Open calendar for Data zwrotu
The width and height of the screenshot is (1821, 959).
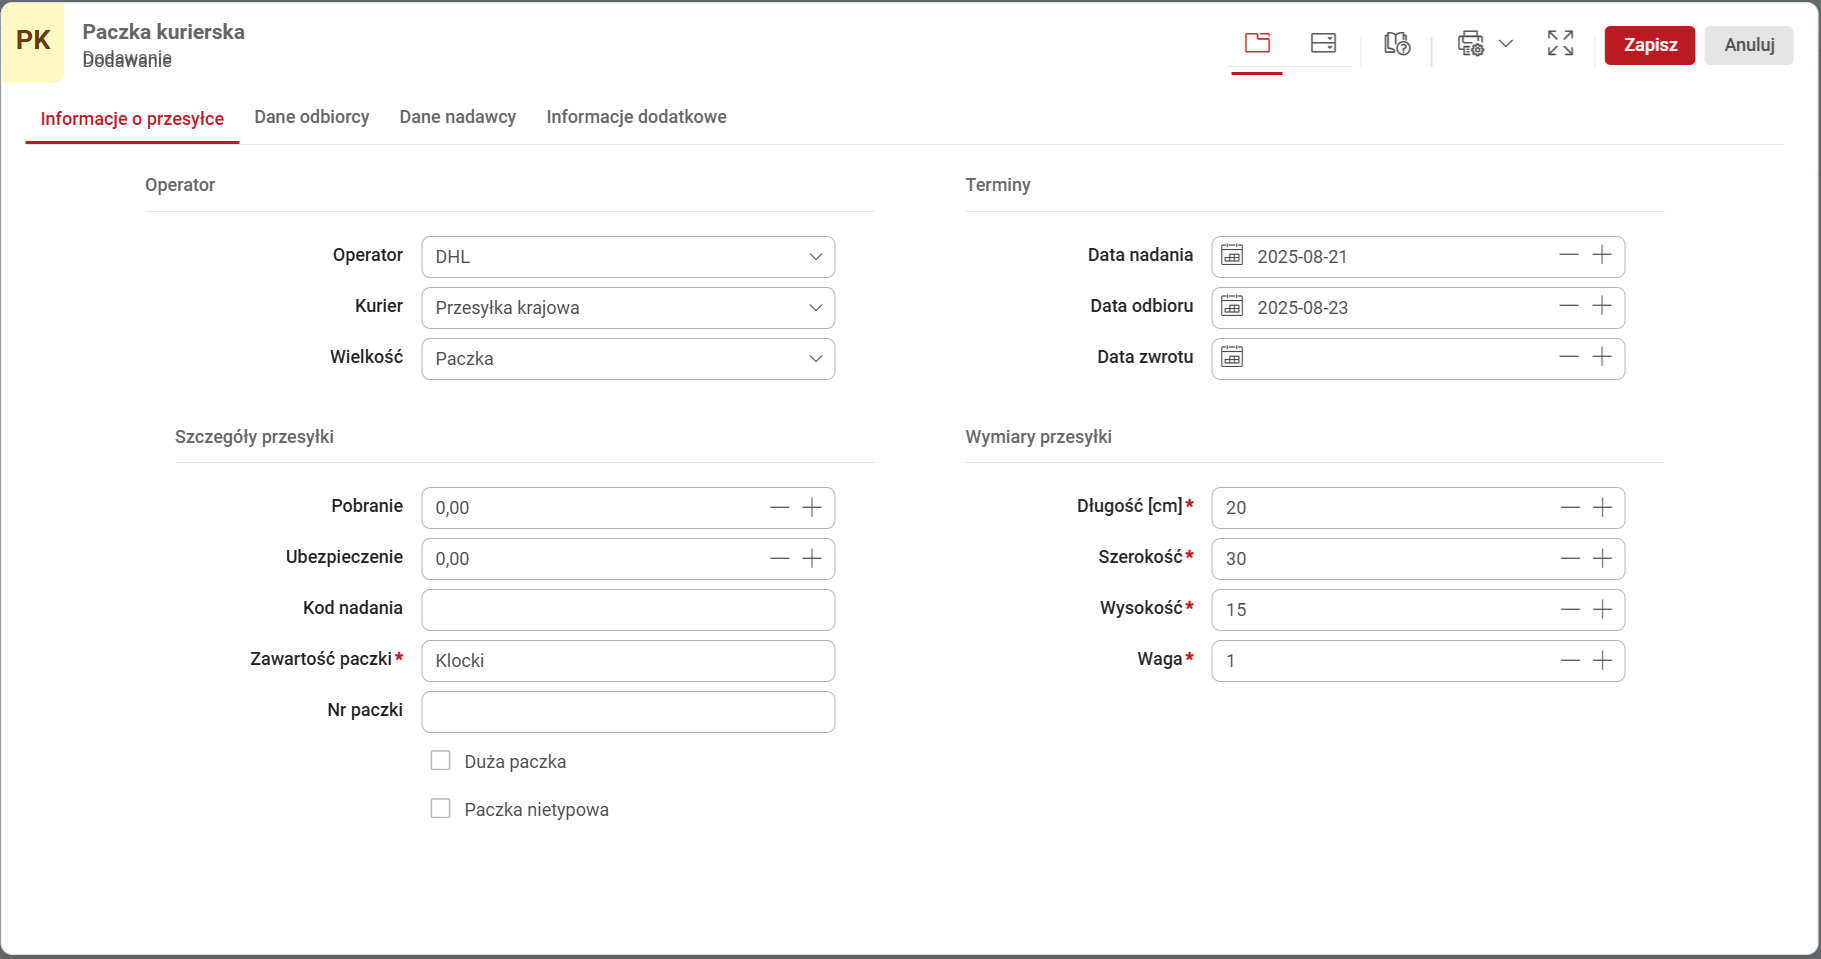tap(1232, 358)
